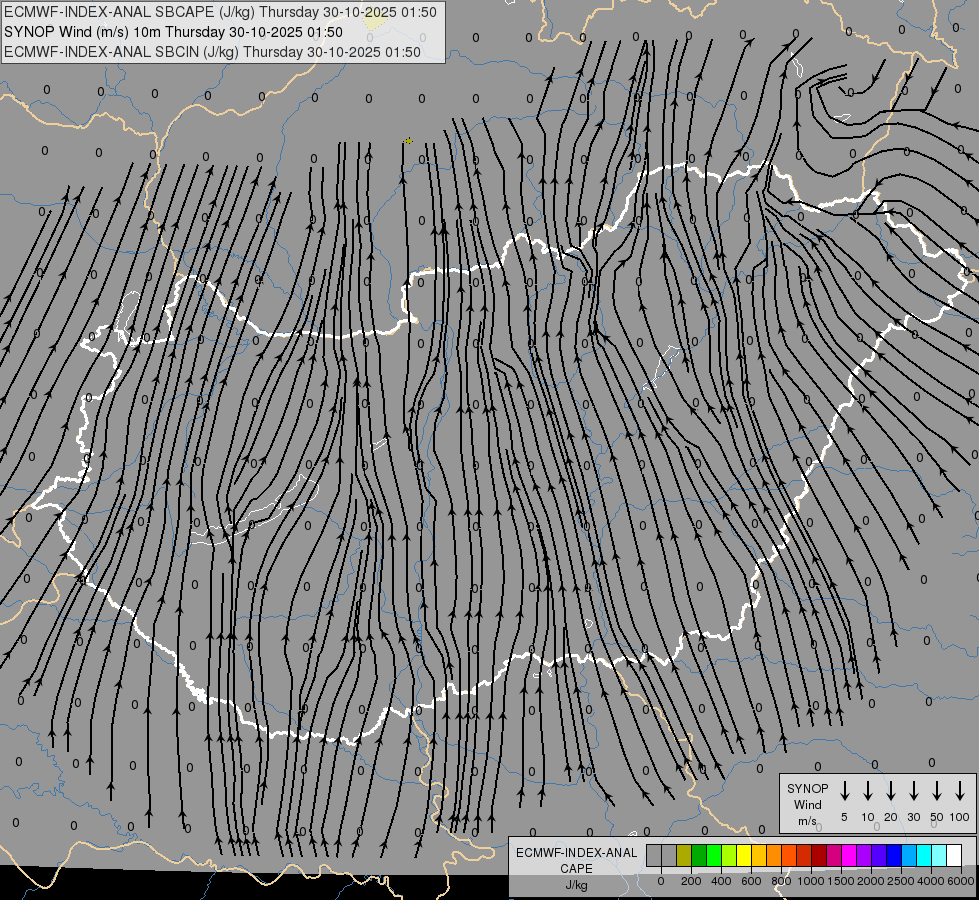Click the 5 m/s wind arrow symbol

click(844, 791)
